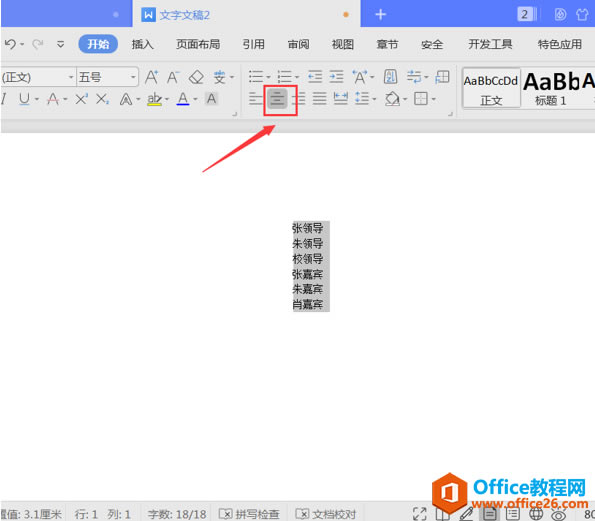The height and width of the screenshot is (521, 595).
Task: Click the clear formatting eraser icon
Action: pyautogui.click(x=196, y=77)
